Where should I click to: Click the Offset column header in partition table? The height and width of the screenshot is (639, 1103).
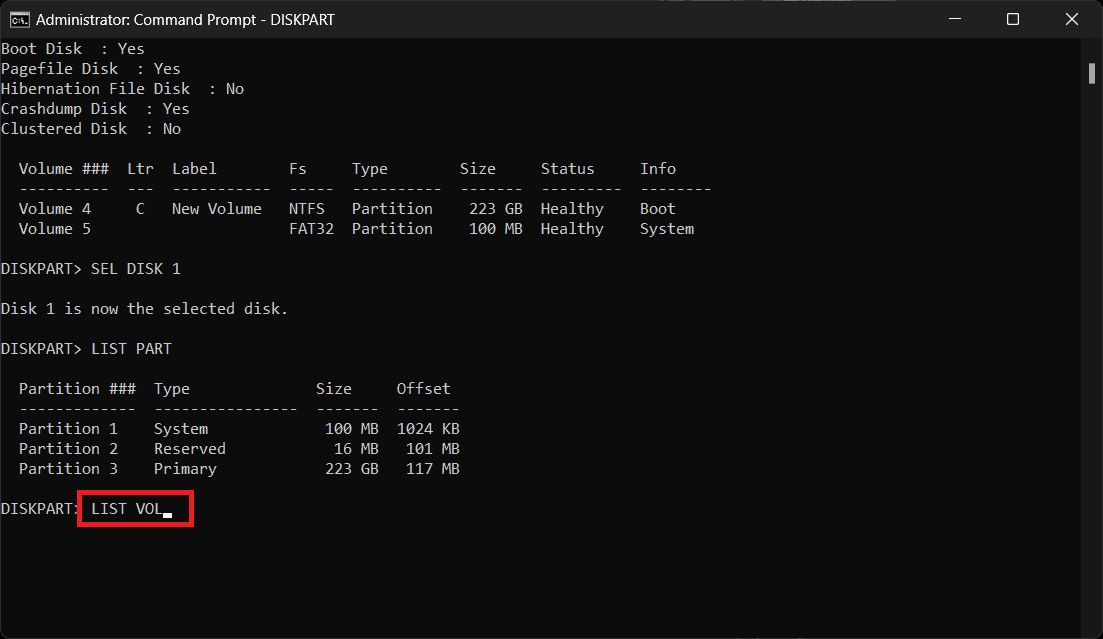pyautogui.click(x=423, y=389)
